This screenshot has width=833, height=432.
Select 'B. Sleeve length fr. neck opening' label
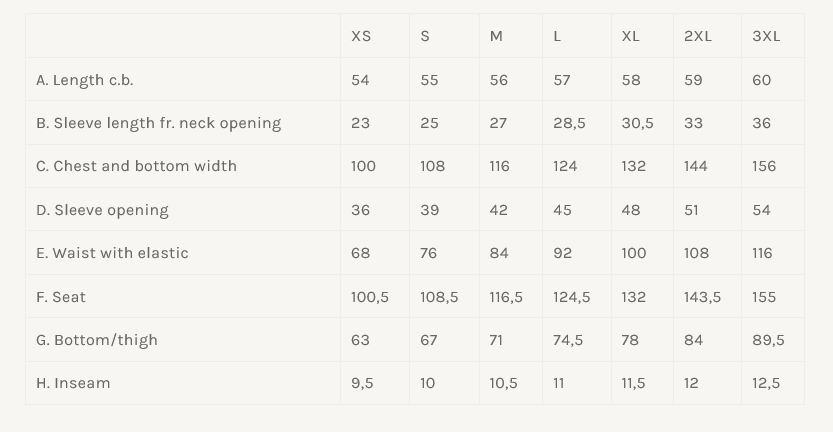pyautogui.click(x=158, y=123)
